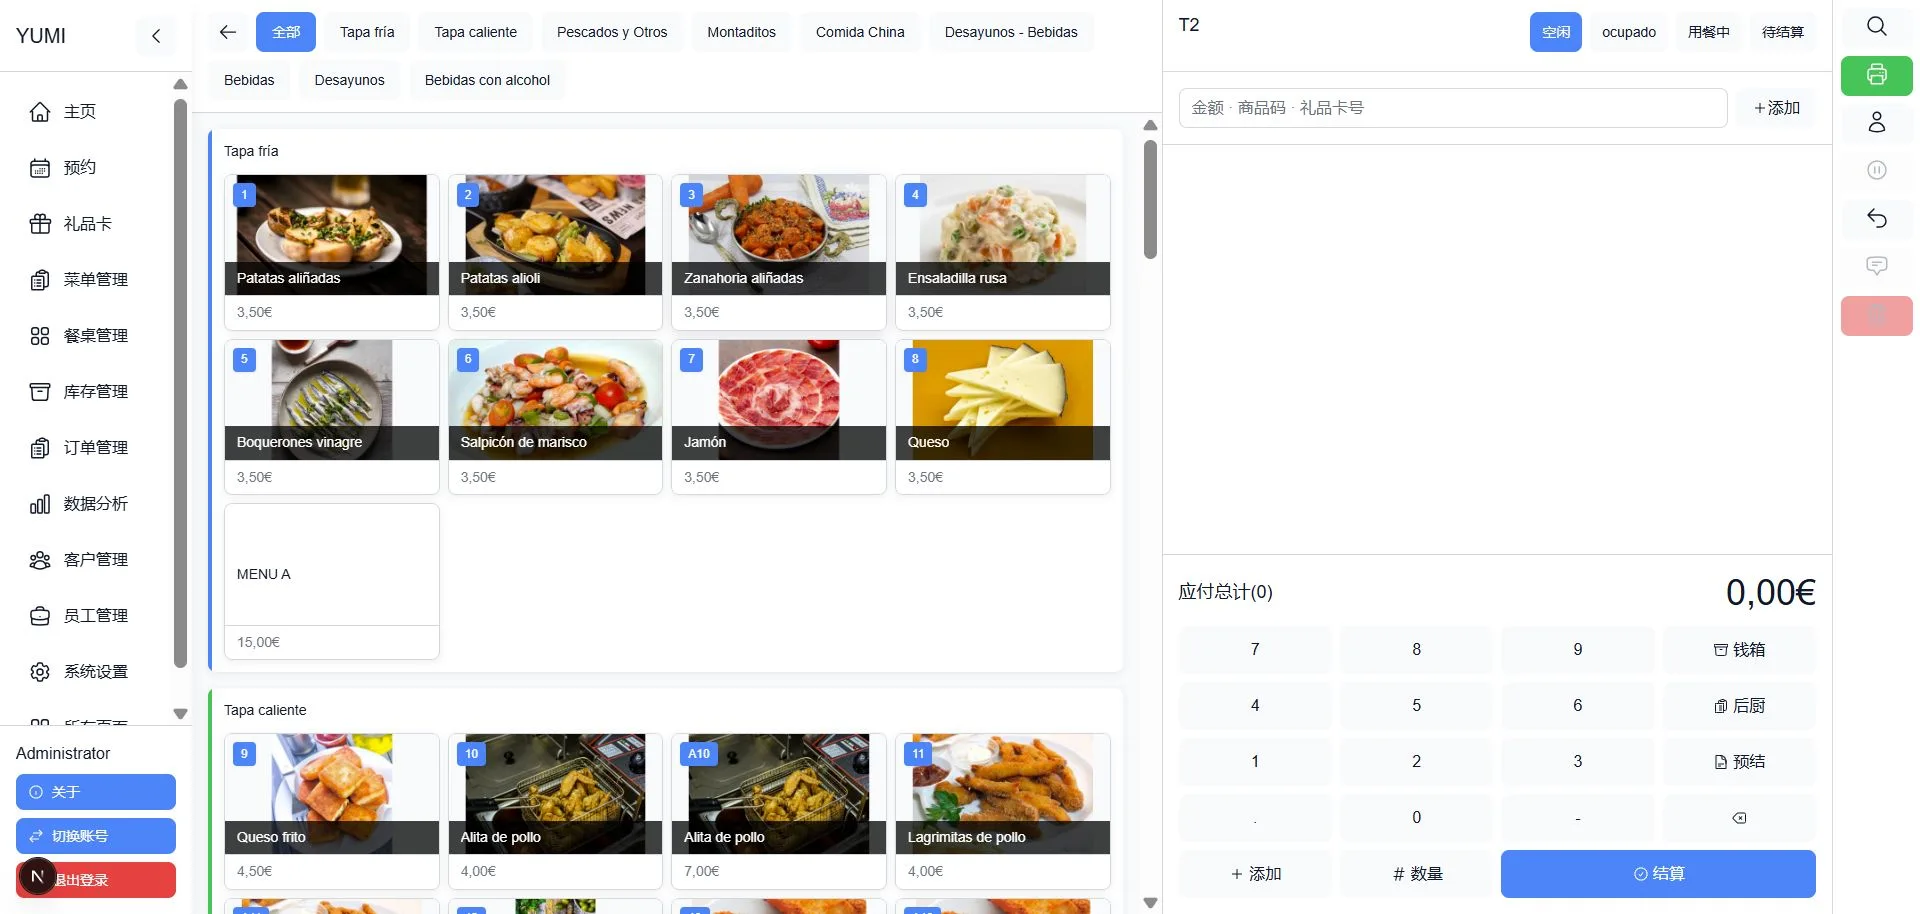Focus the 金额·商品码·礼品卡号 input field
The height and width of the screenshot is (914, 1920).
(x=1453, y=108)
